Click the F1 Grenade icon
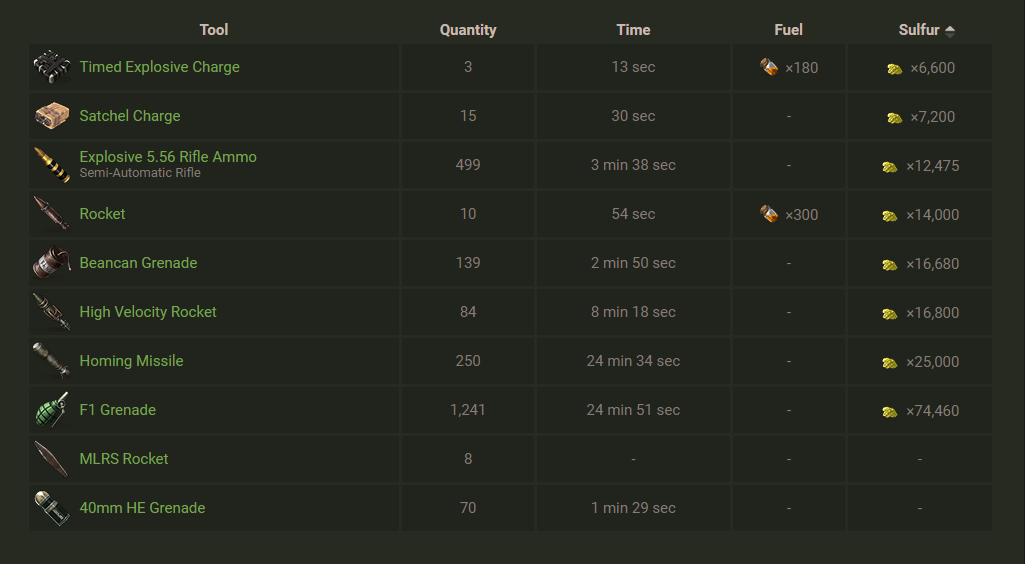 tap(51, 410)
